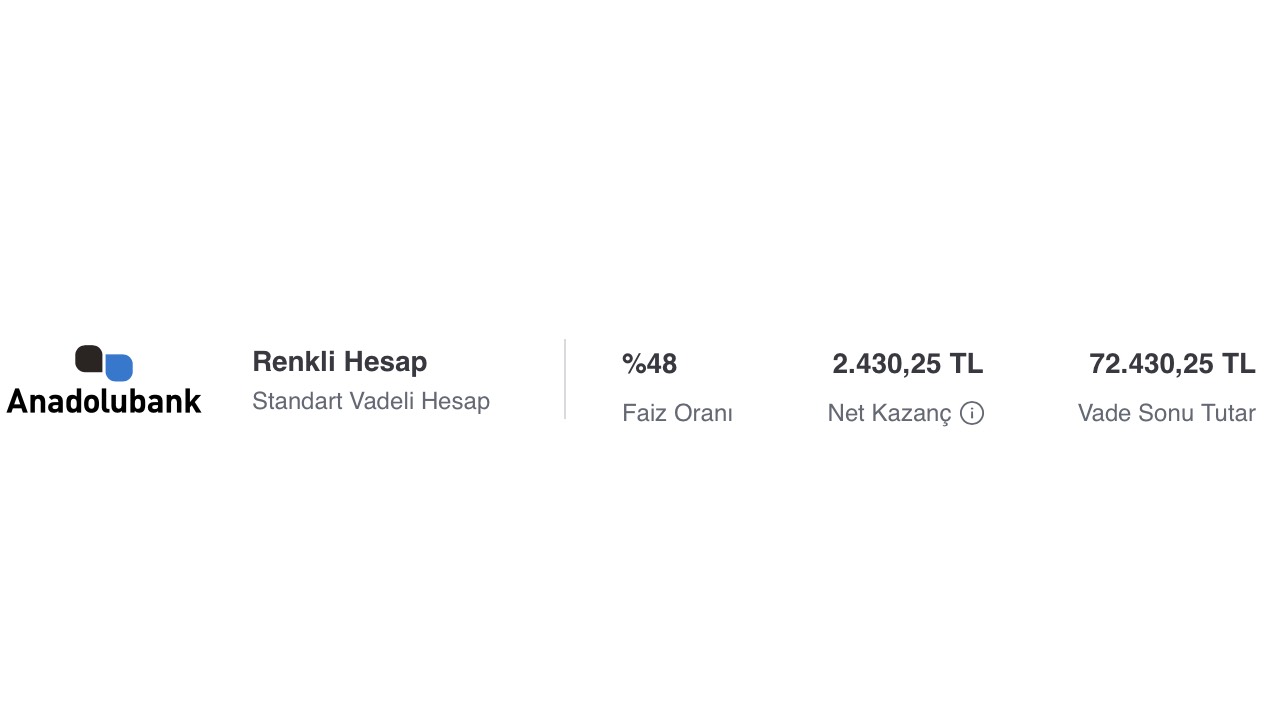The width and height of the screenshot is (1280, 720).
Task: Click the Vade Sonu Tutar label
Action: pyautogui.click(x=1166, y=413)
